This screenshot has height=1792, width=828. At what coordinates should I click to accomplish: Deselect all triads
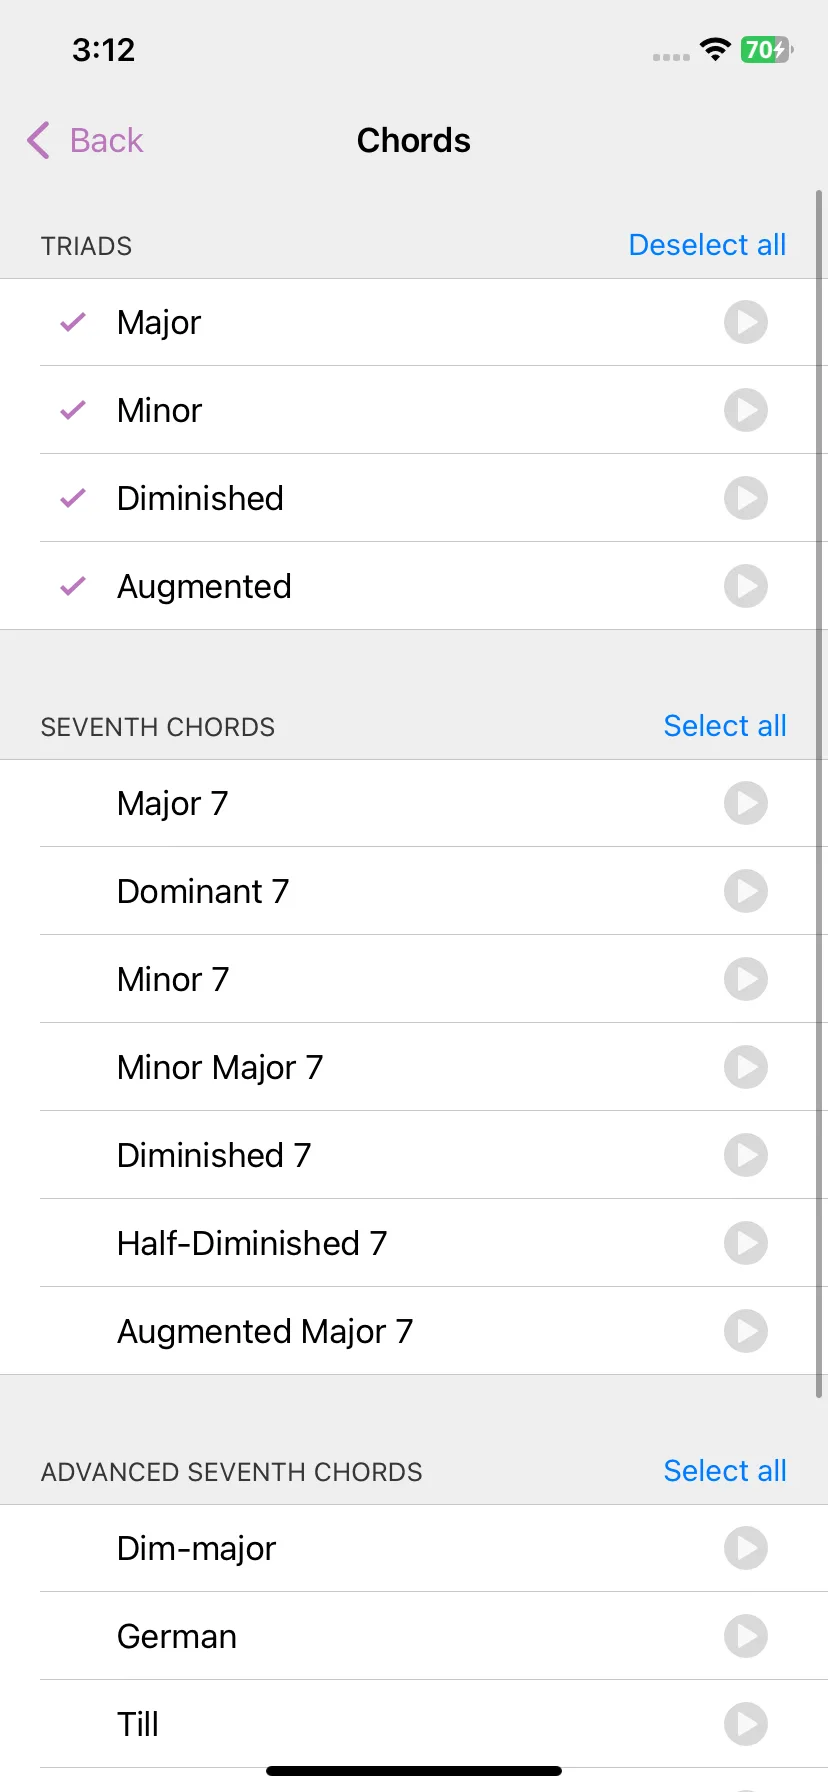coord(707,245)
